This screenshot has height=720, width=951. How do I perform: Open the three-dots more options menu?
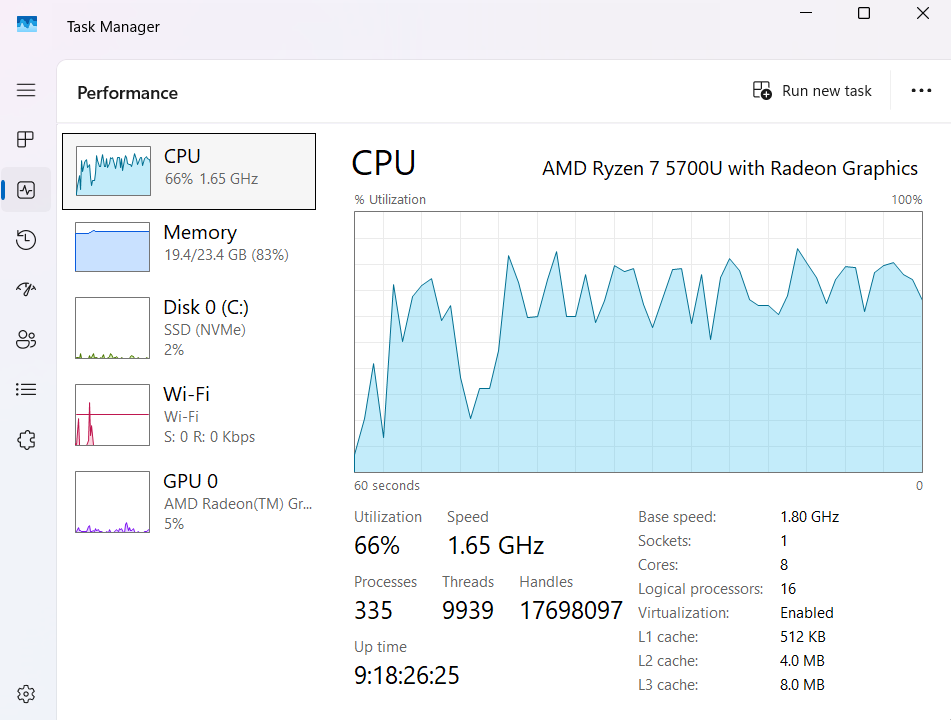coord(921,91)
